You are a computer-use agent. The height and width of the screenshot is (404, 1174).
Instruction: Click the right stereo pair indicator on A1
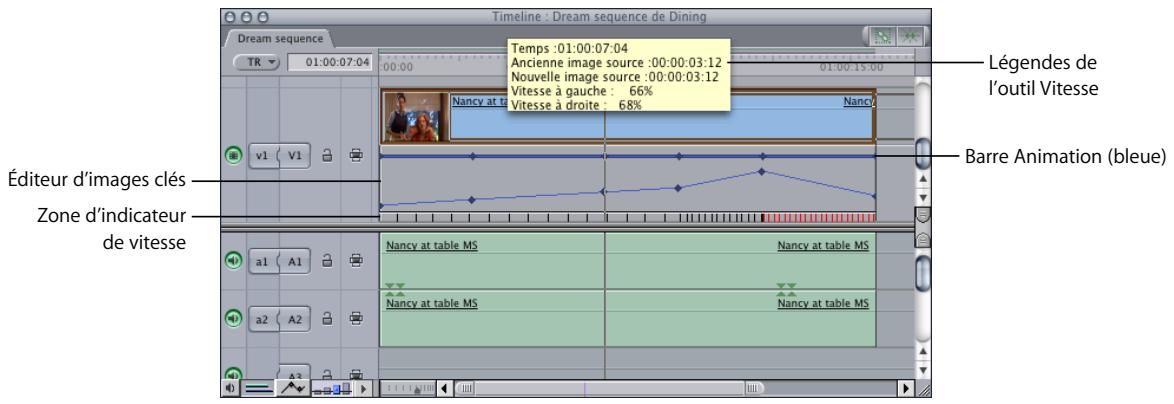tap(786, 289)
